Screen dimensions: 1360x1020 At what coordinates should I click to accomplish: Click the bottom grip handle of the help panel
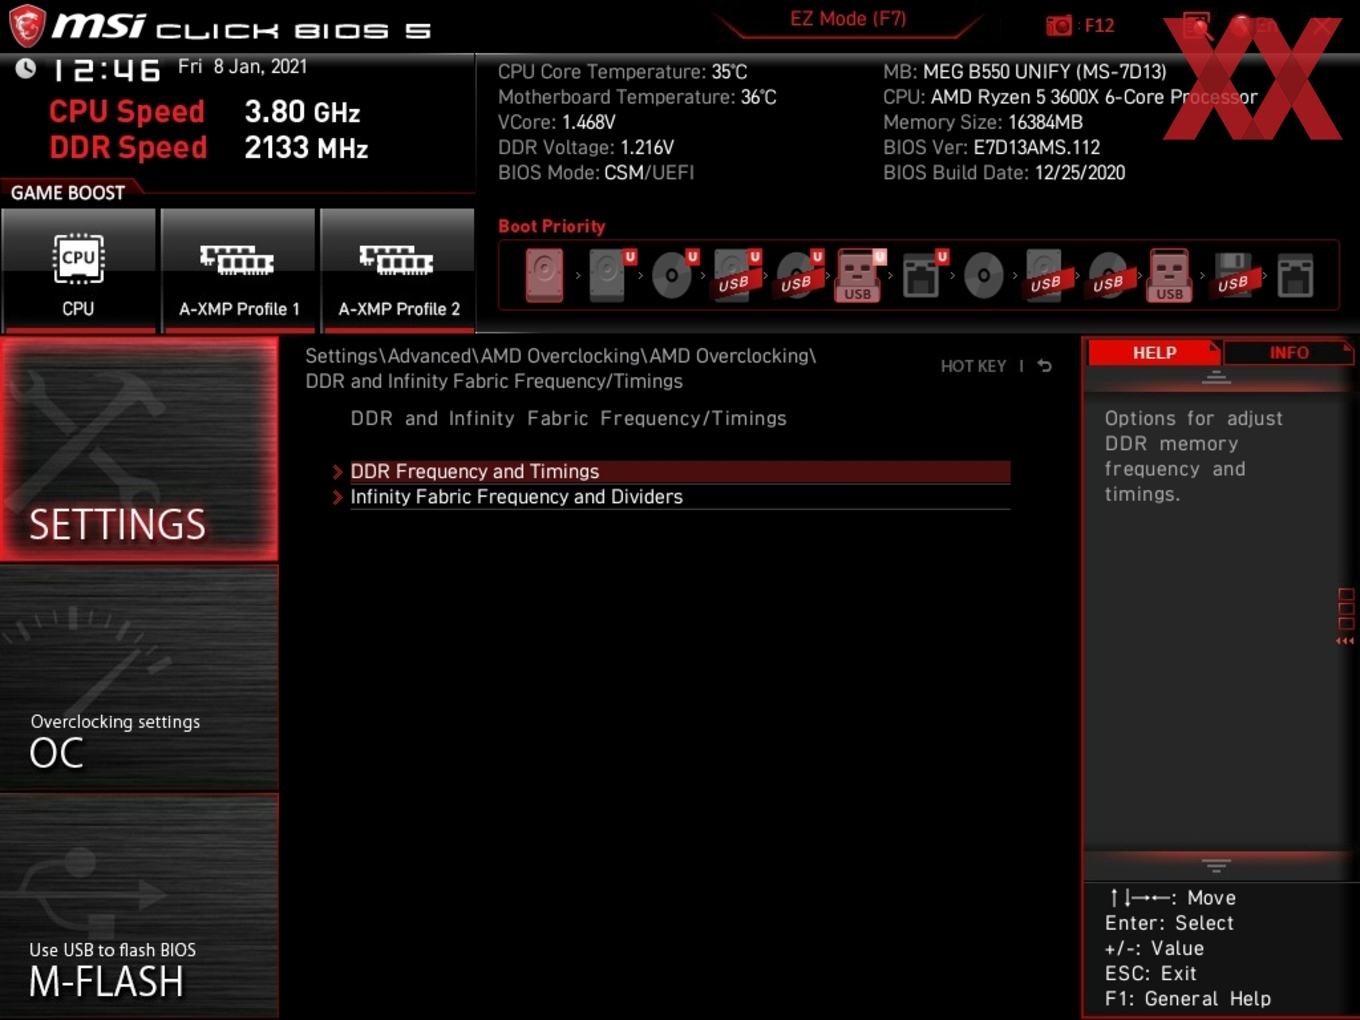pyautogui.click(x=1216, y=865)
